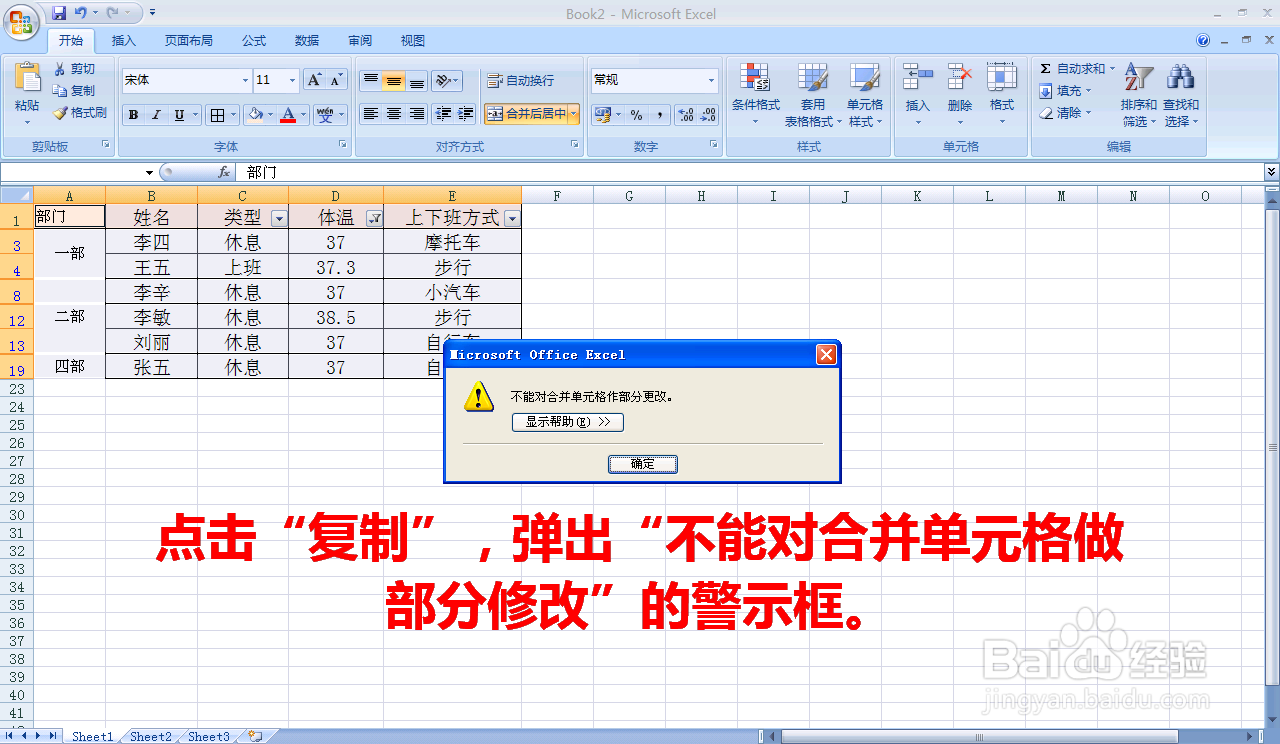Toggle bottom vertical alignment
The width and height of the screenshot is (1280, 744).
point(417,80)
